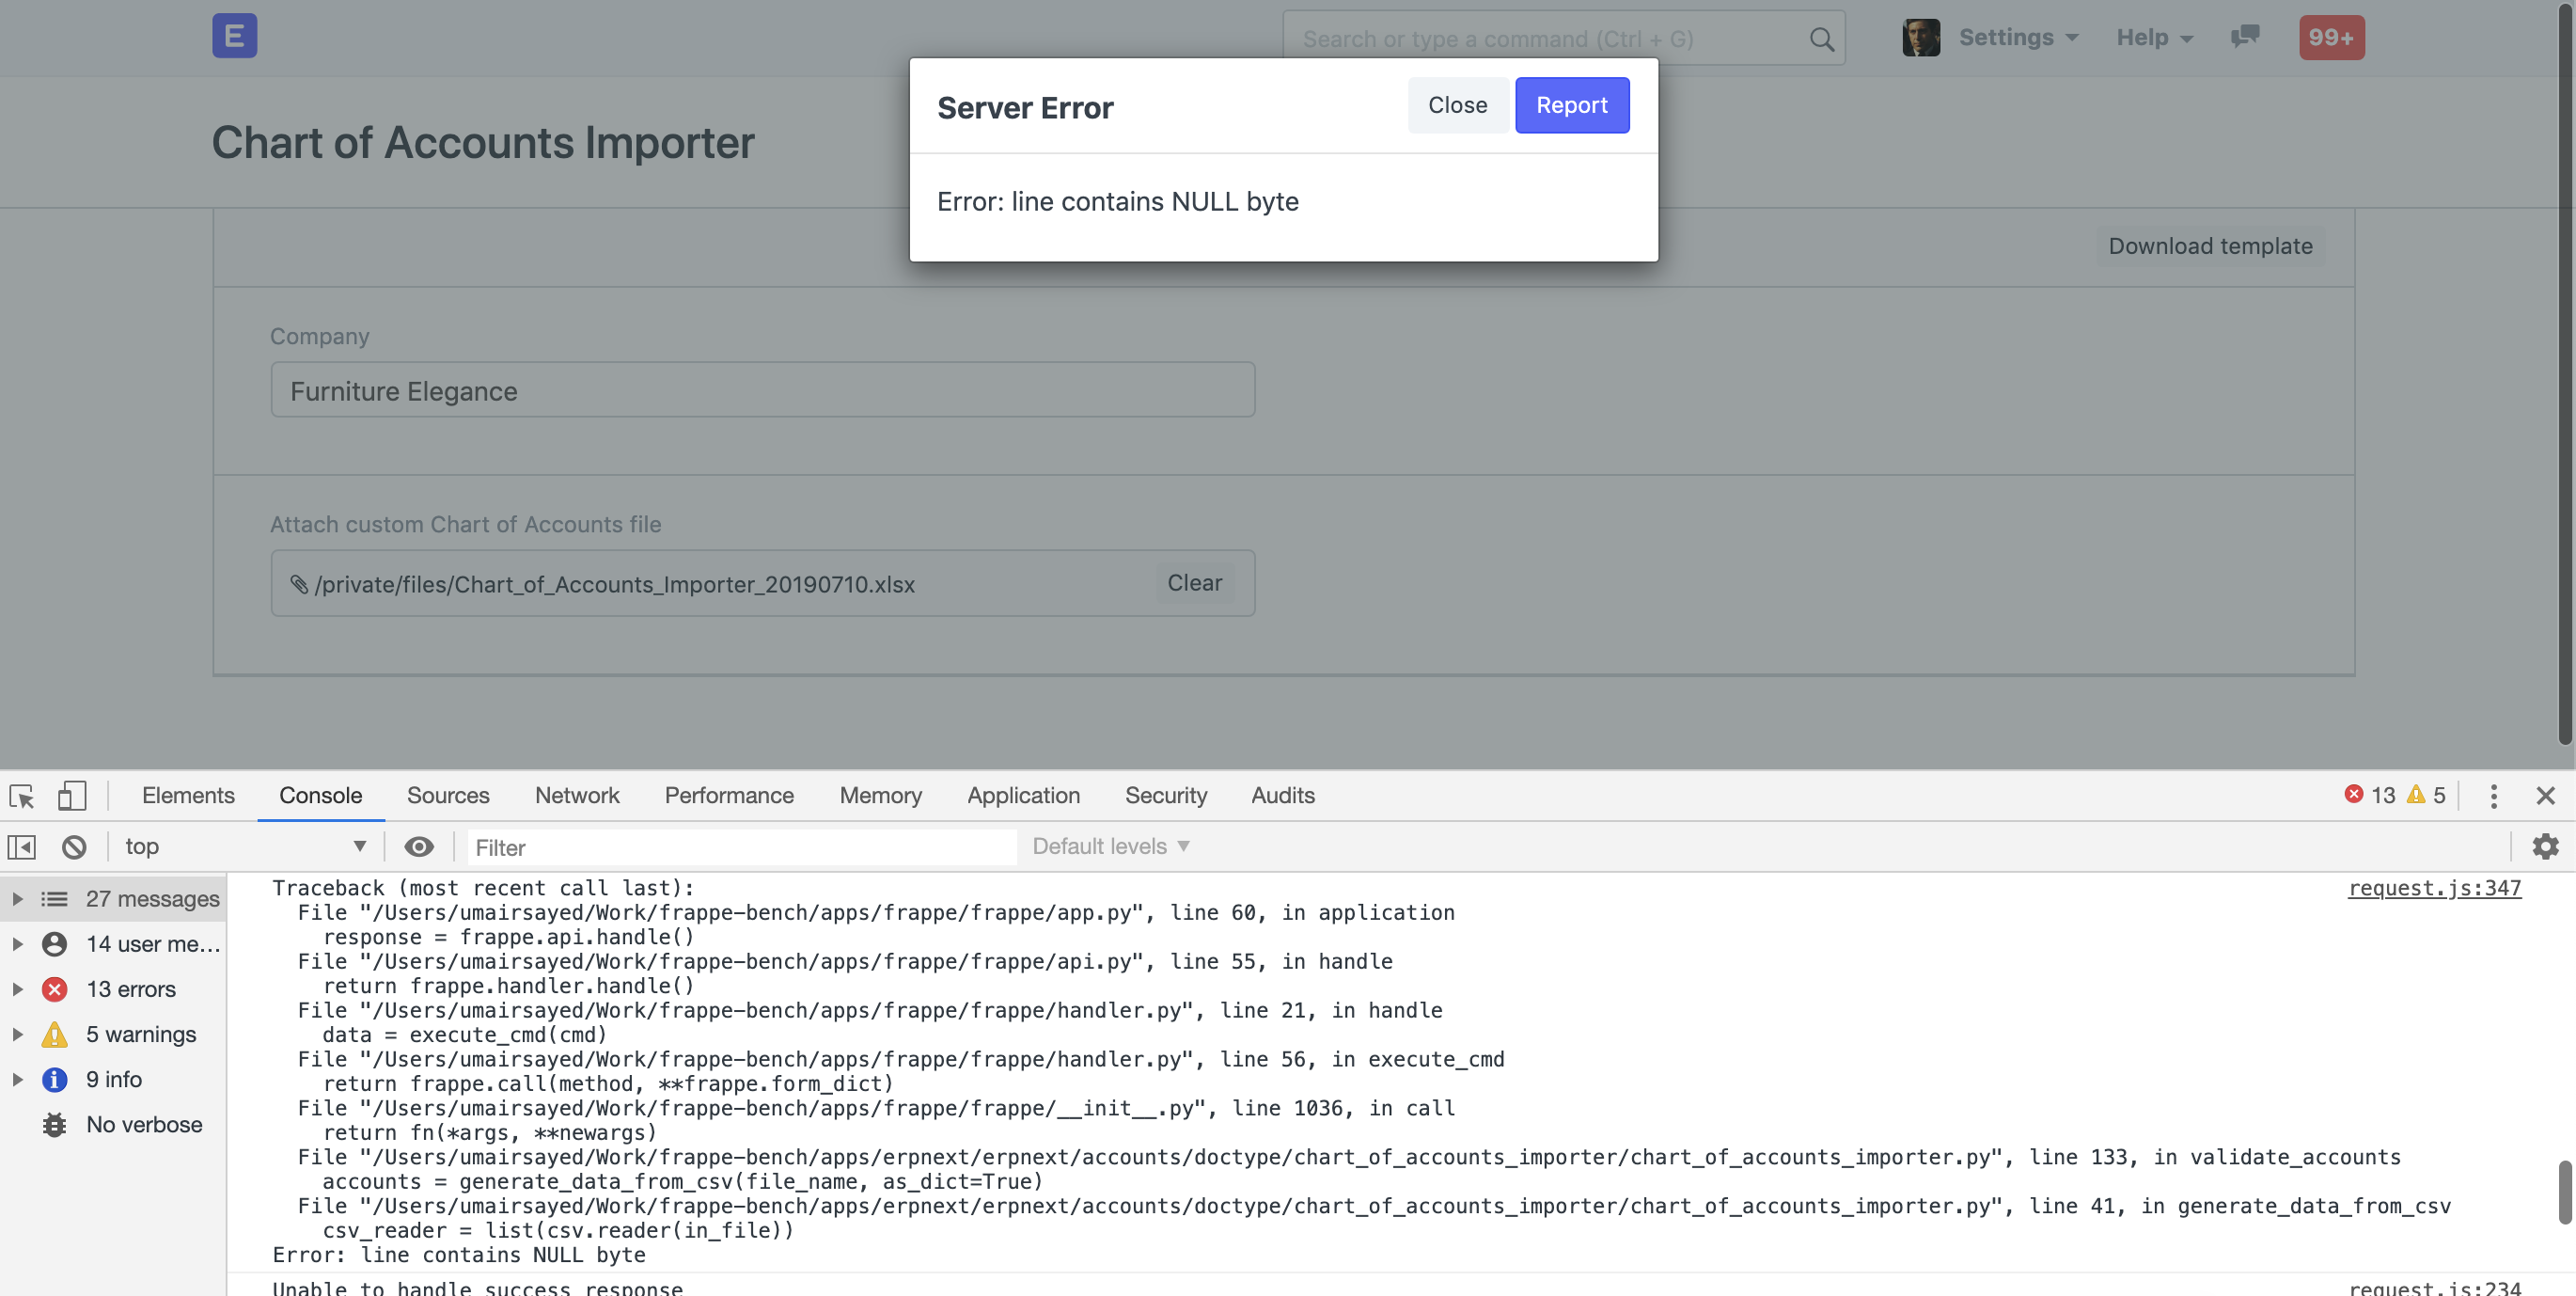Filter console to show 13 errors only
The image size is (2576, 1296).
pos(131,988)
